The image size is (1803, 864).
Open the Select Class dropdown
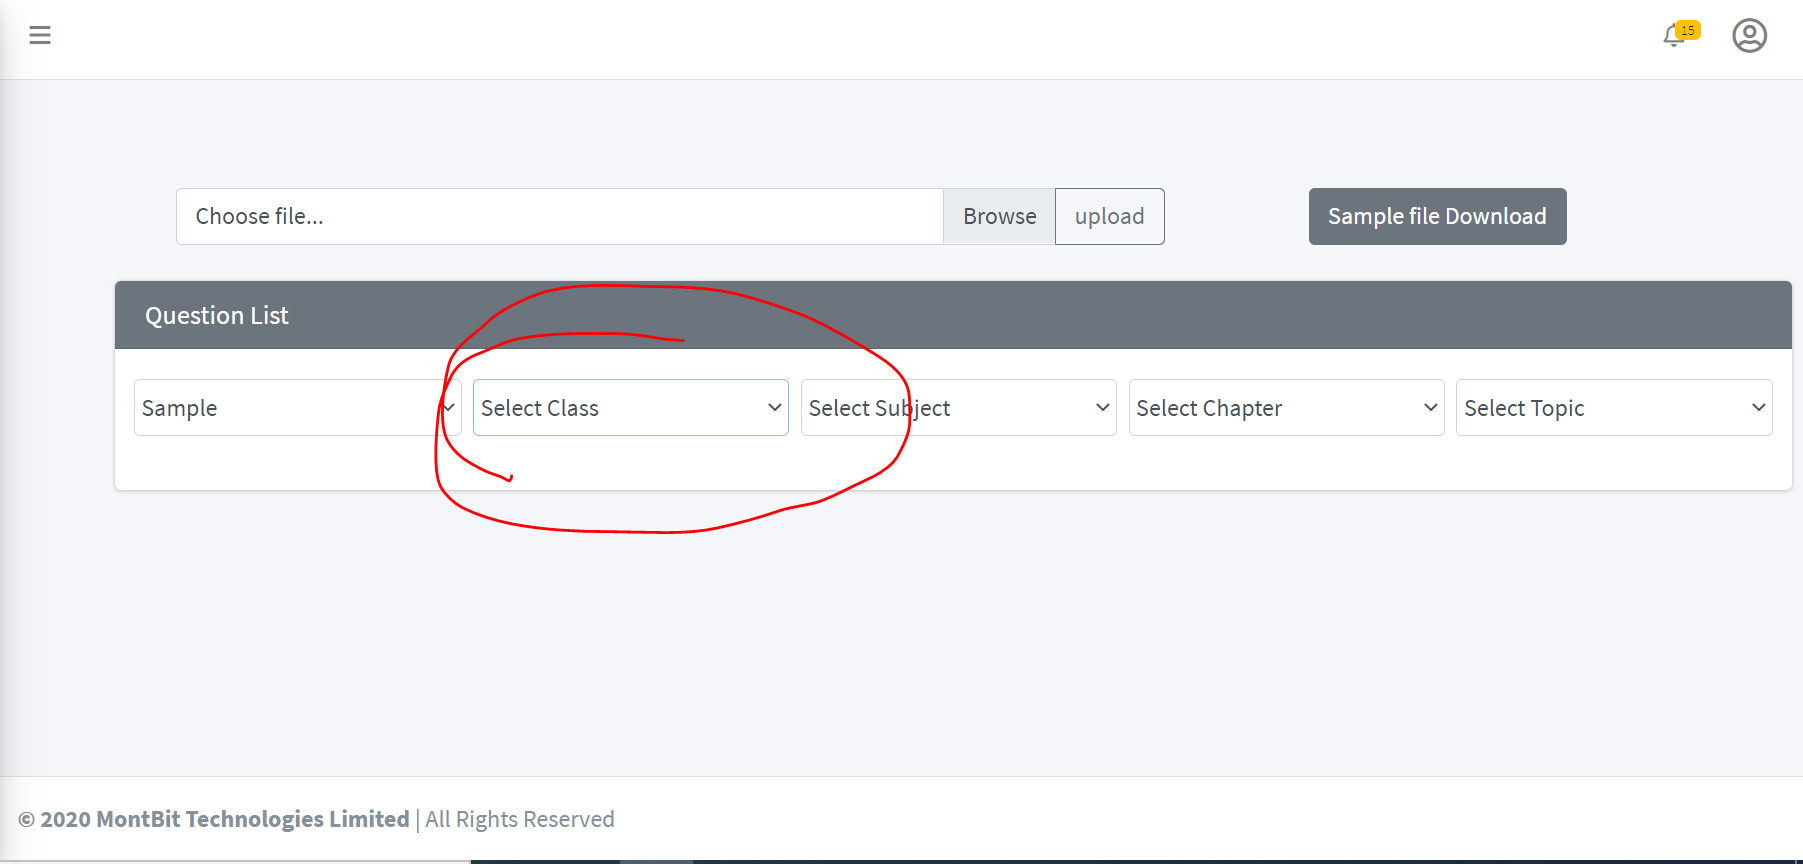[631, 407]
